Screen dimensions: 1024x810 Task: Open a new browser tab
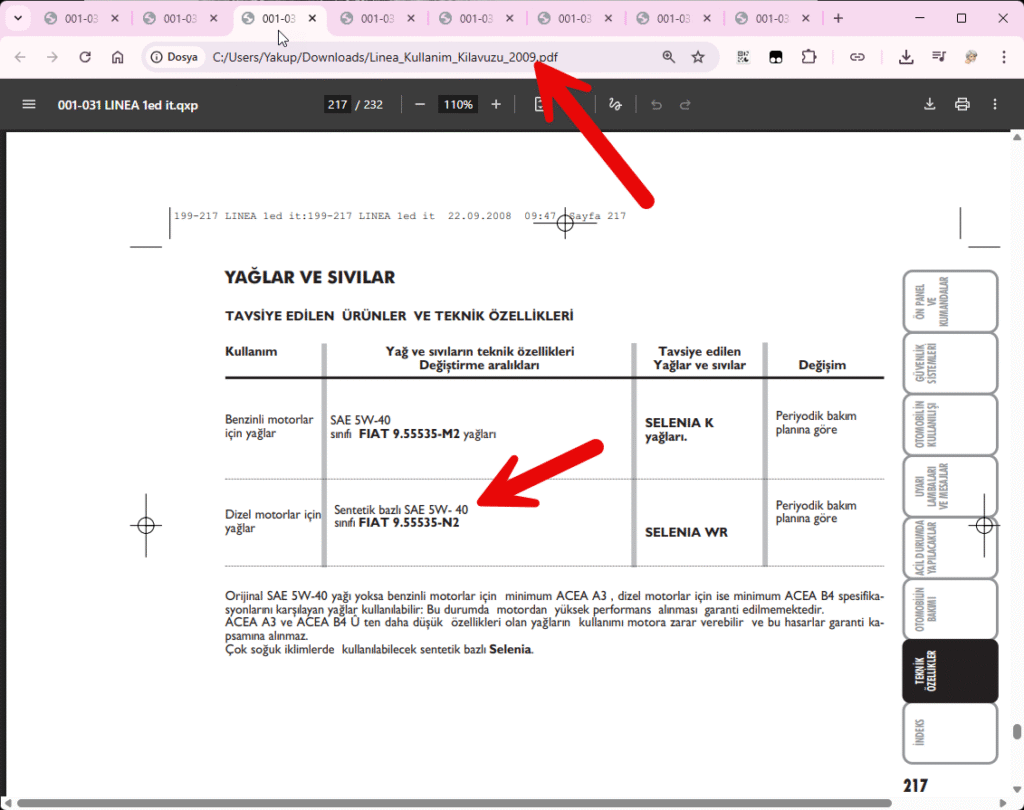pyautogui.click(x=838, y=18)
